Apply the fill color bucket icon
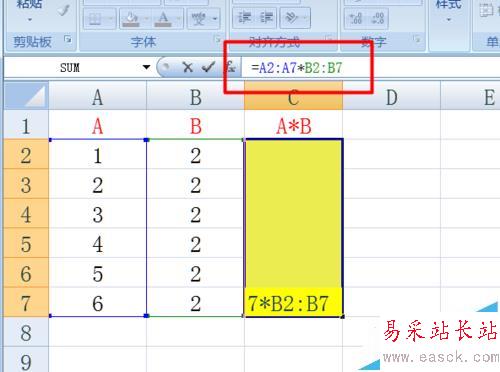500x372 pixels. click(131, 19)
